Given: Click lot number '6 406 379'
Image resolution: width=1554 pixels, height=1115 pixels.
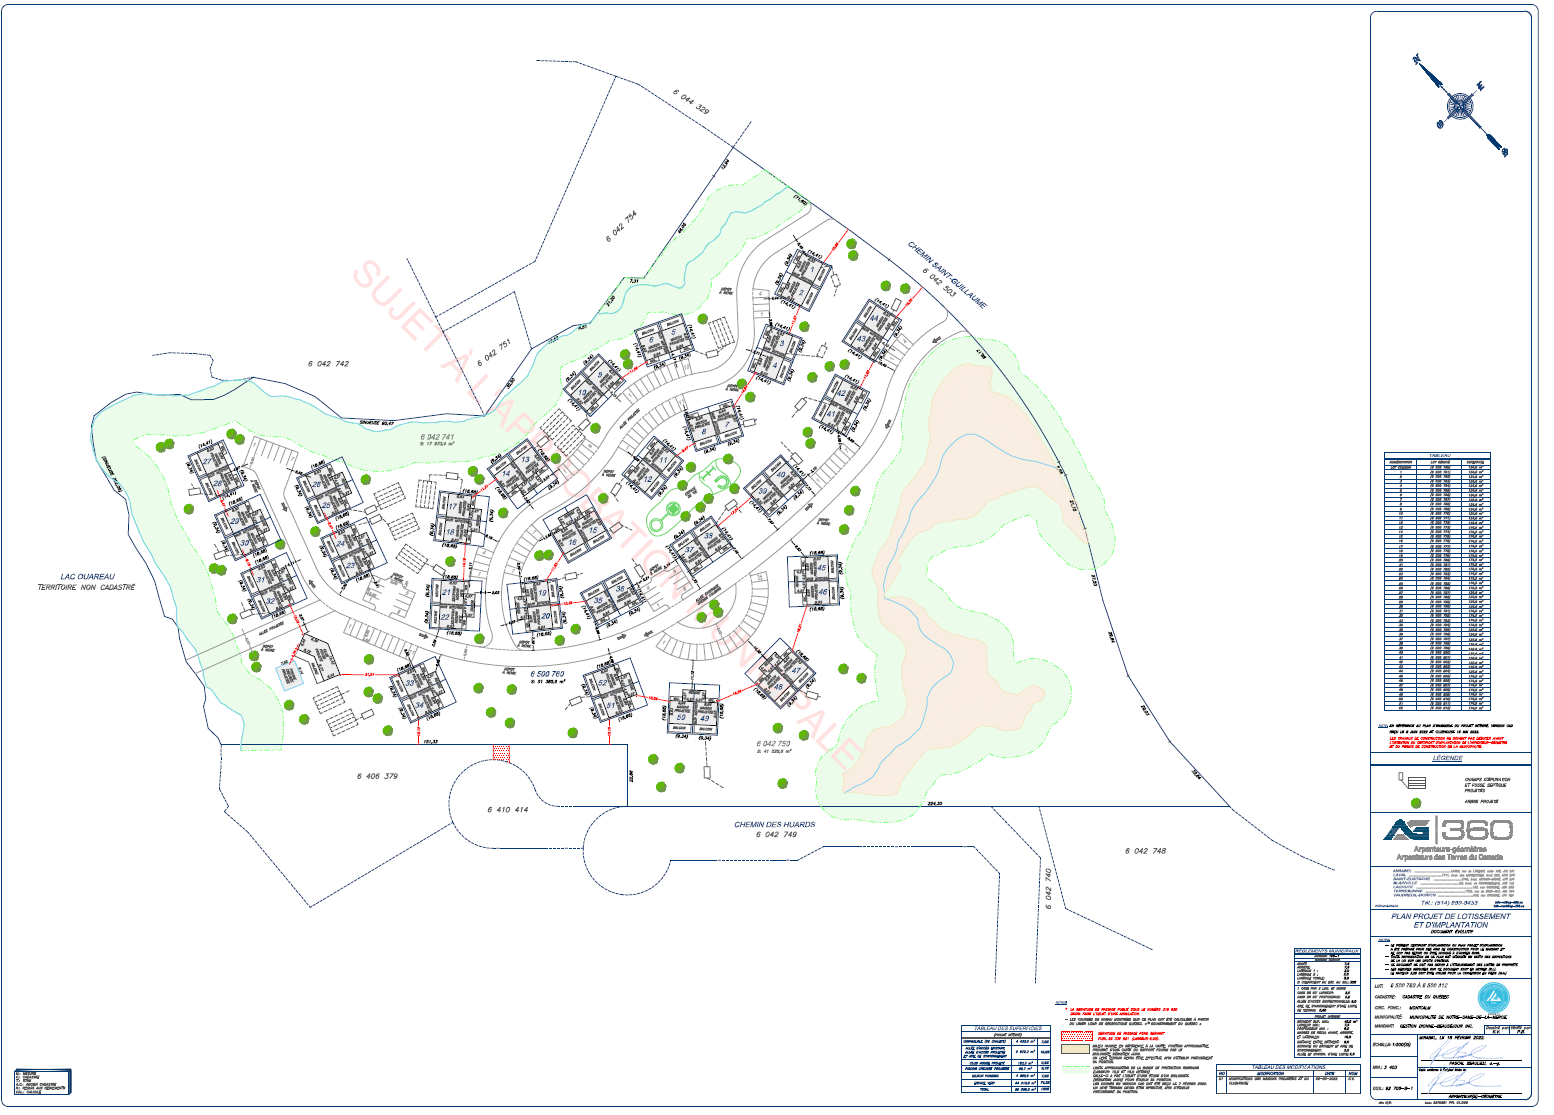Looking at the screenshot, I should point(377,776).
